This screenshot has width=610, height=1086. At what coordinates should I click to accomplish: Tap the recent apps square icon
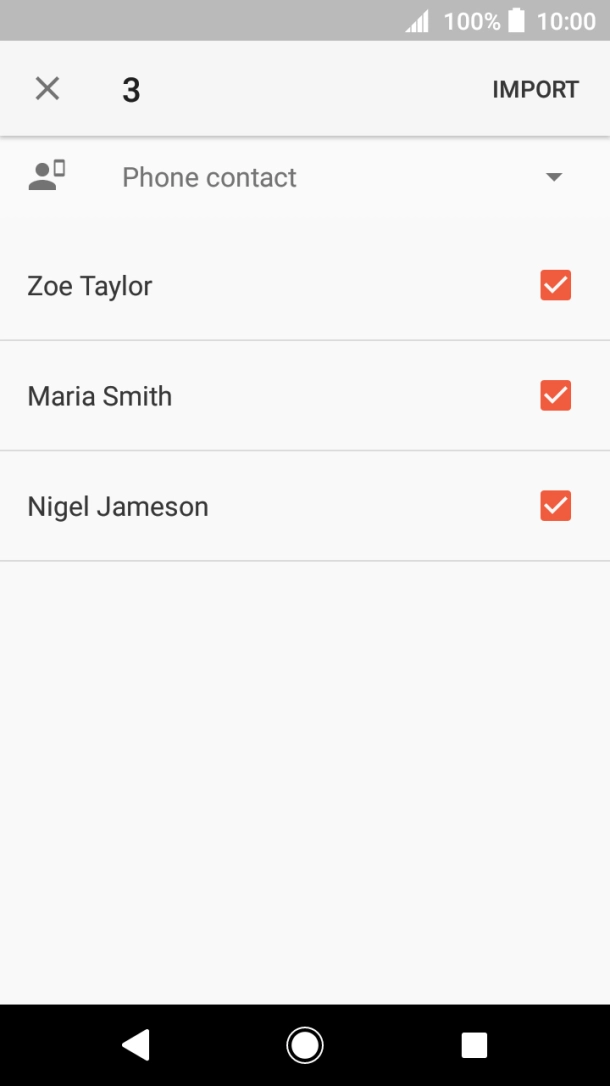point(474,1045)
